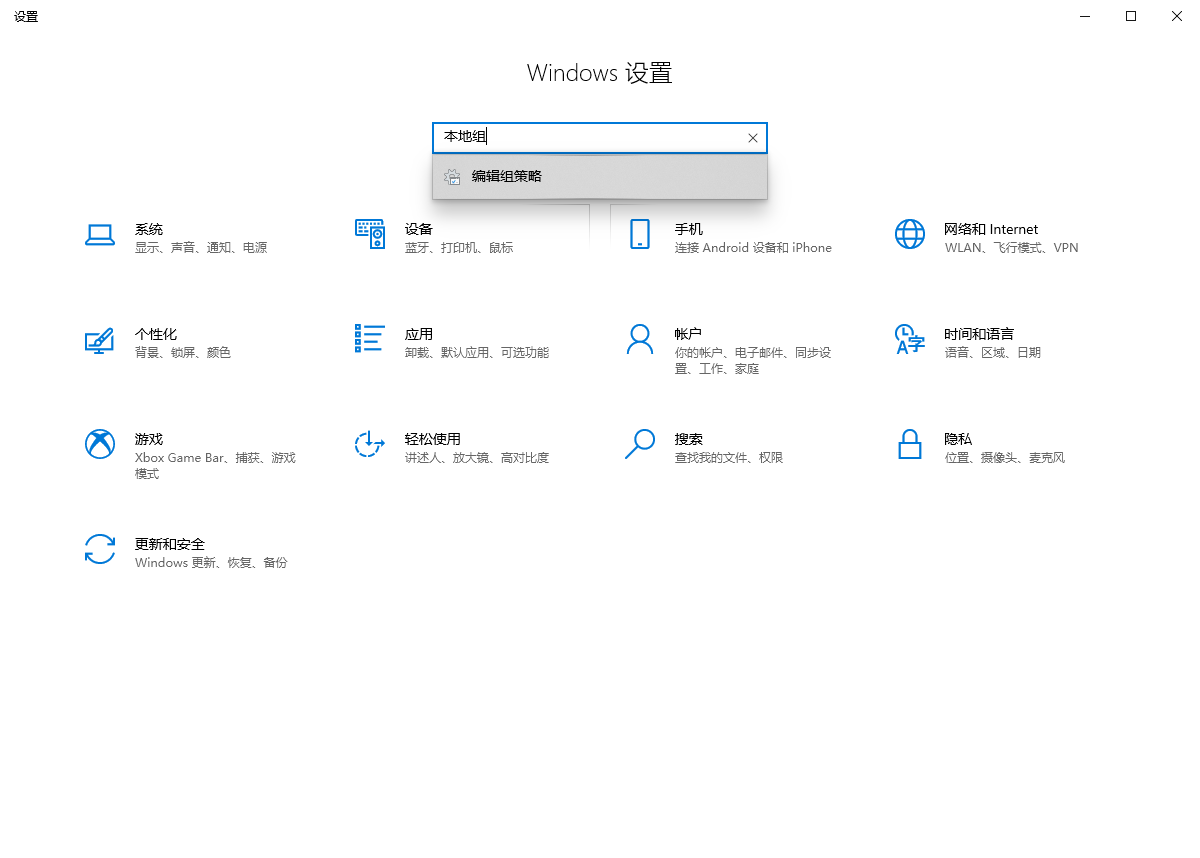Click the text Xbox Game Bar、捕获、游戏模式

(216, 466)
